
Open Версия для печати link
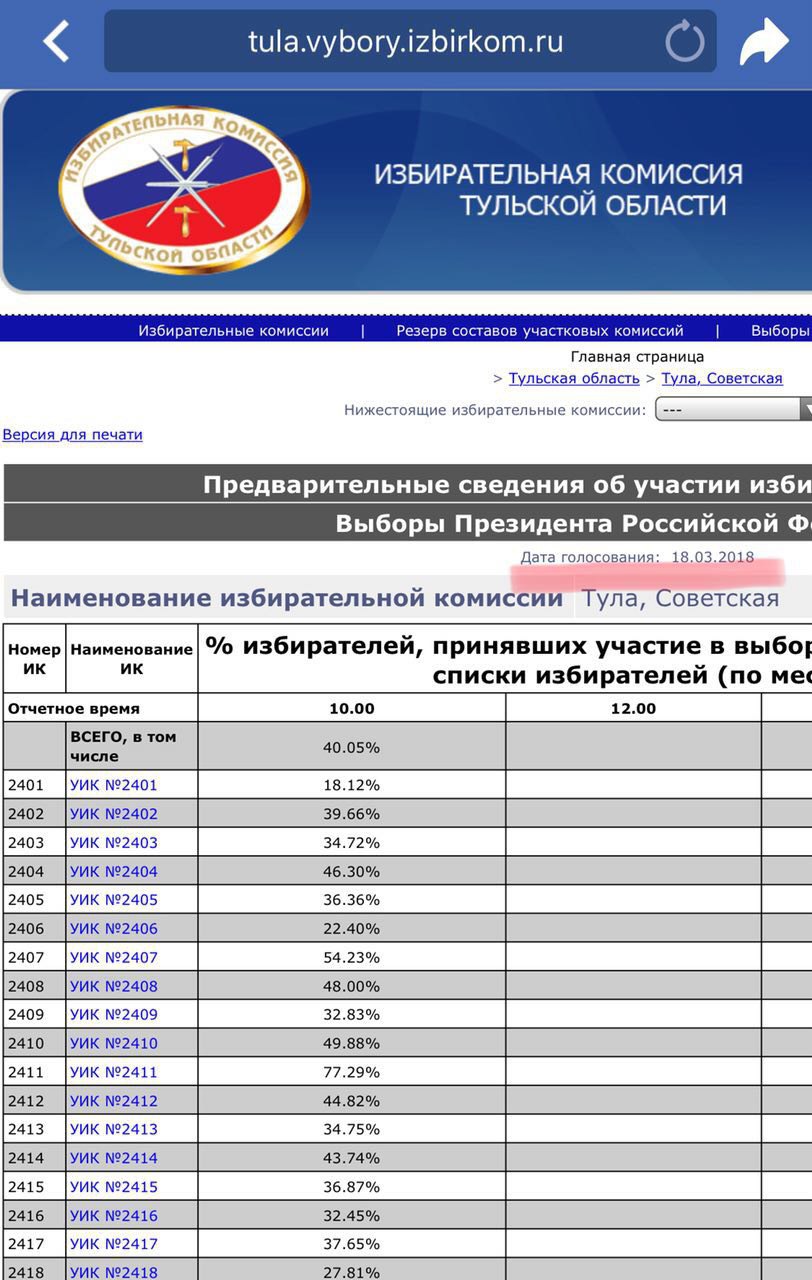pyautogui.click(x=72, y=434)
